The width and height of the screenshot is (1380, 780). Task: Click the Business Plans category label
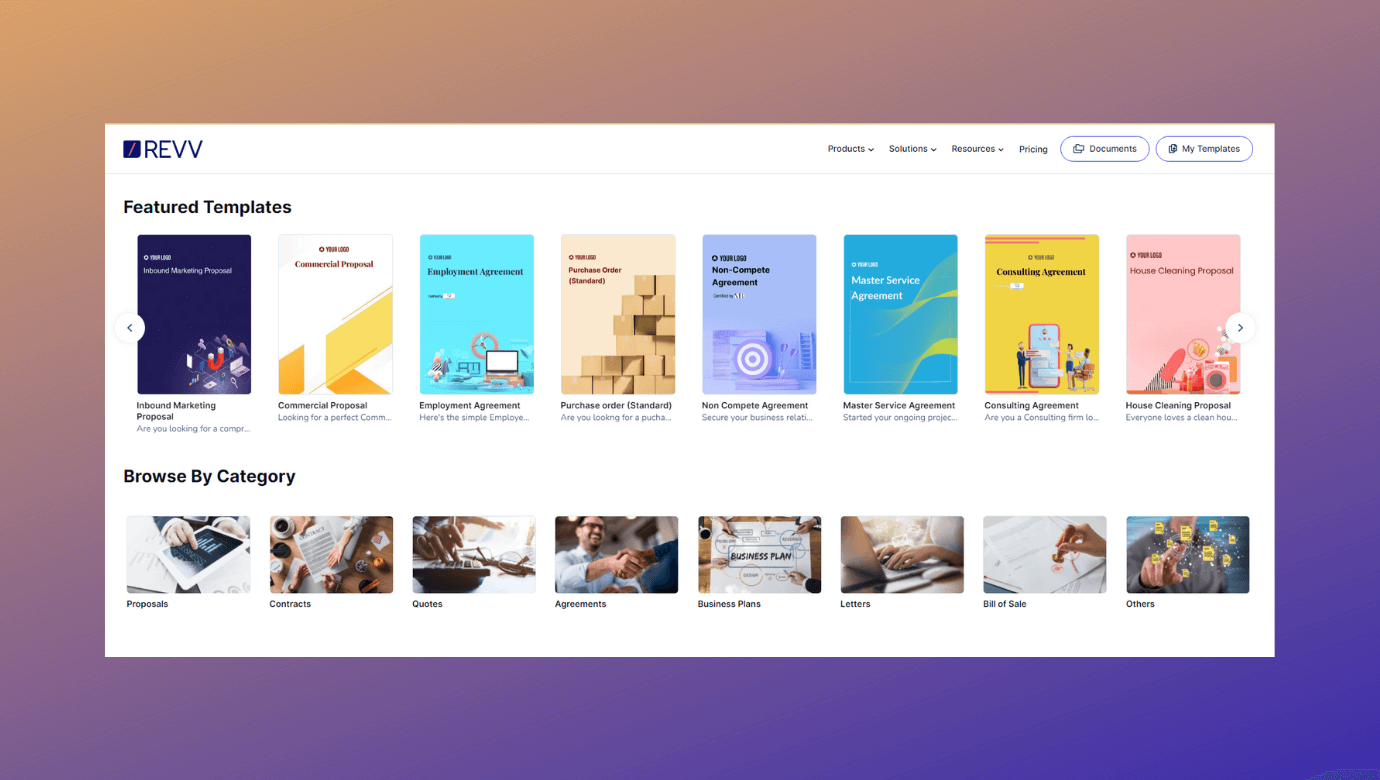coord(729,604)
